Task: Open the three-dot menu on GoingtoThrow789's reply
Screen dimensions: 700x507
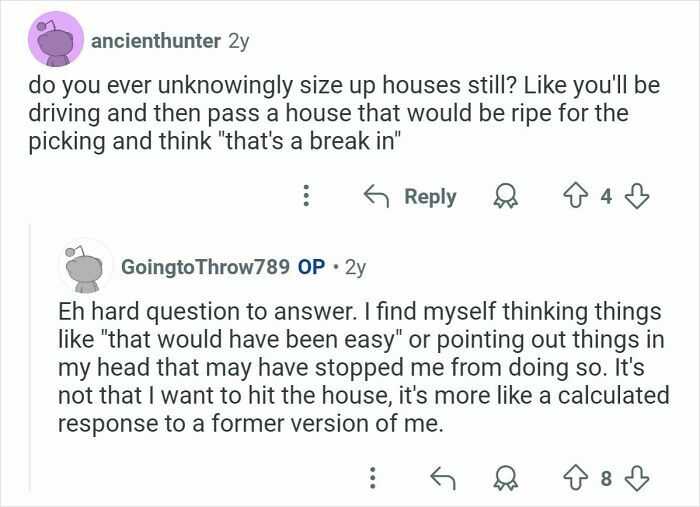Action: [374, 478]
